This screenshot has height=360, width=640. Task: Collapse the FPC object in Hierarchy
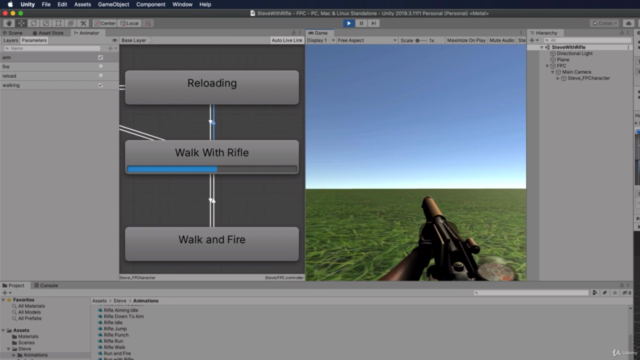[x=547, y=66]
